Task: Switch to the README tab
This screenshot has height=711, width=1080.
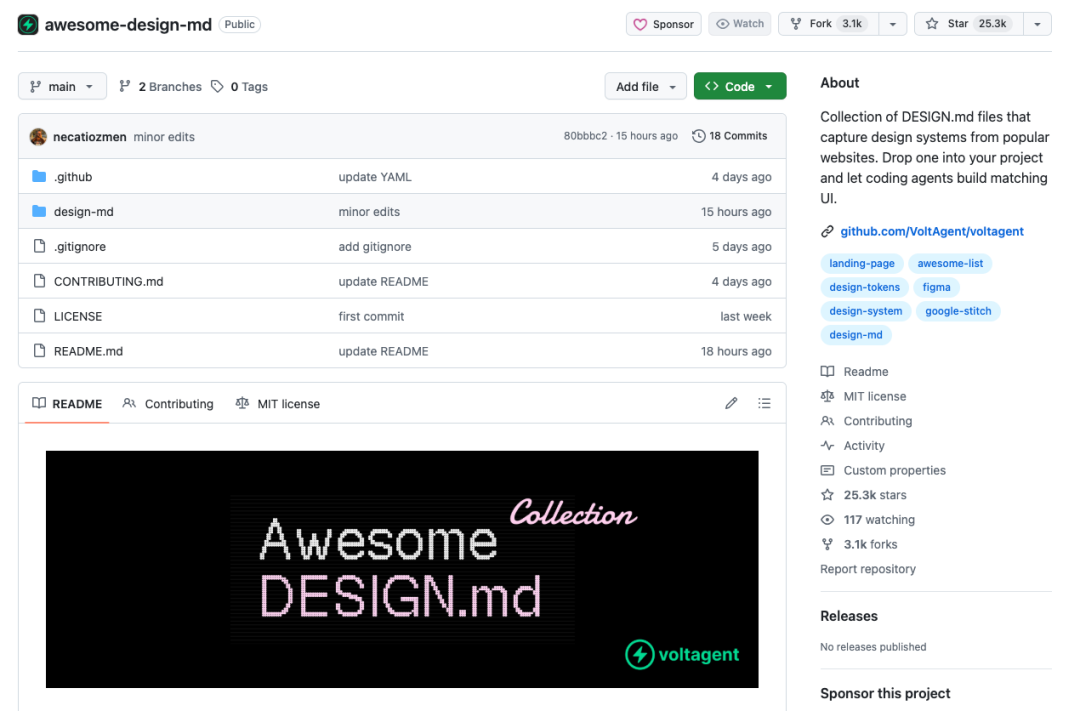Action: pos(67,404)
